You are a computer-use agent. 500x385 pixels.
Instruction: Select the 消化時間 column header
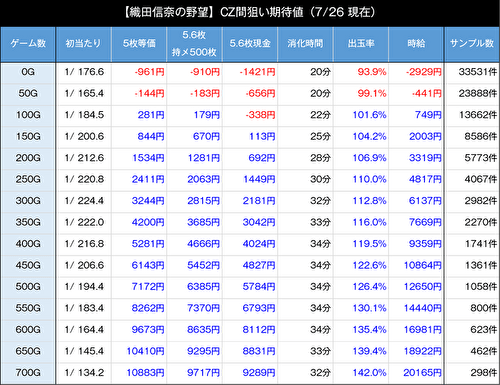305,44
